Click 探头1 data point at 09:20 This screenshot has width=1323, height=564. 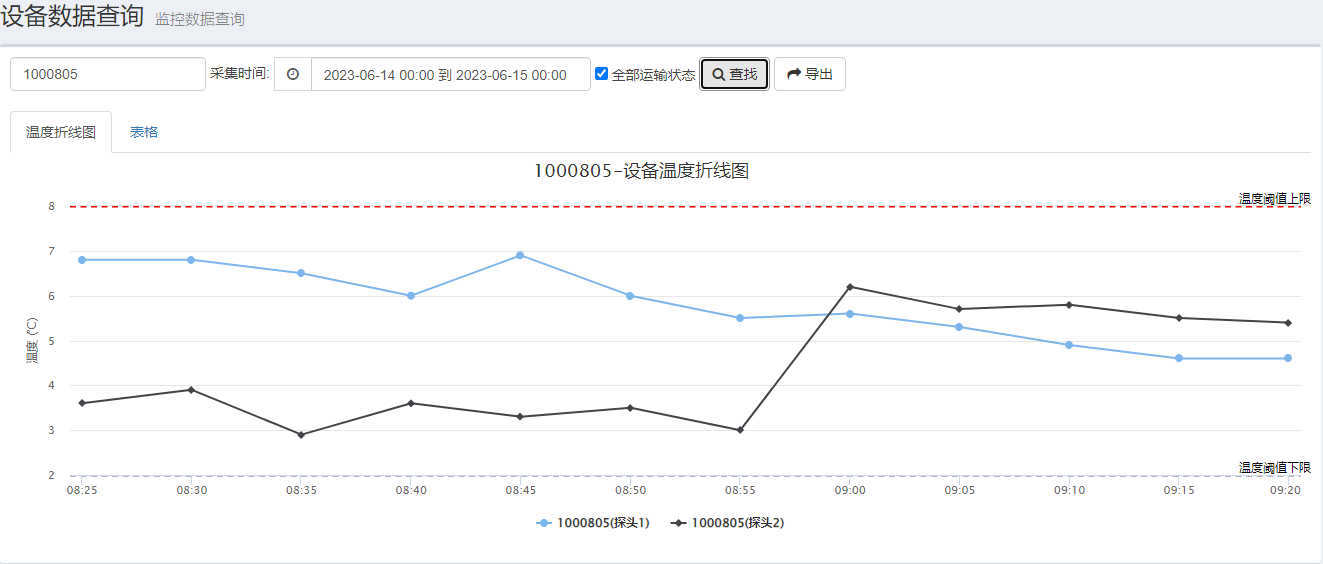pos(1288,358)
